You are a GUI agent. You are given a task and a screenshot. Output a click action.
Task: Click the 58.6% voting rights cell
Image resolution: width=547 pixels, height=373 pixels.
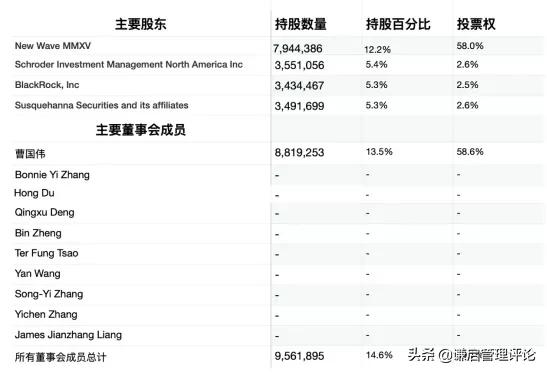coord(470,152)
